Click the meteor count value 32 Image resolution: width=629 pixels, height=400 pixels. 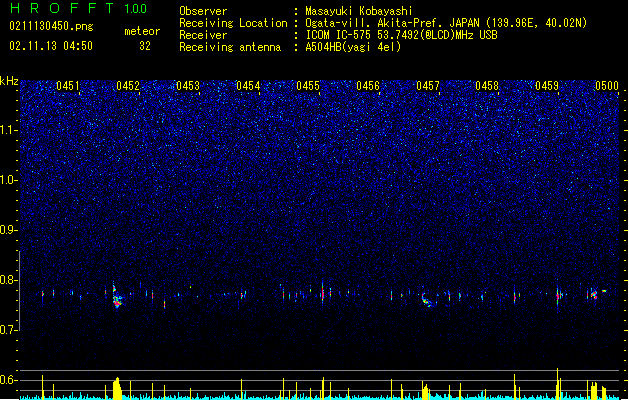(145, 46)
